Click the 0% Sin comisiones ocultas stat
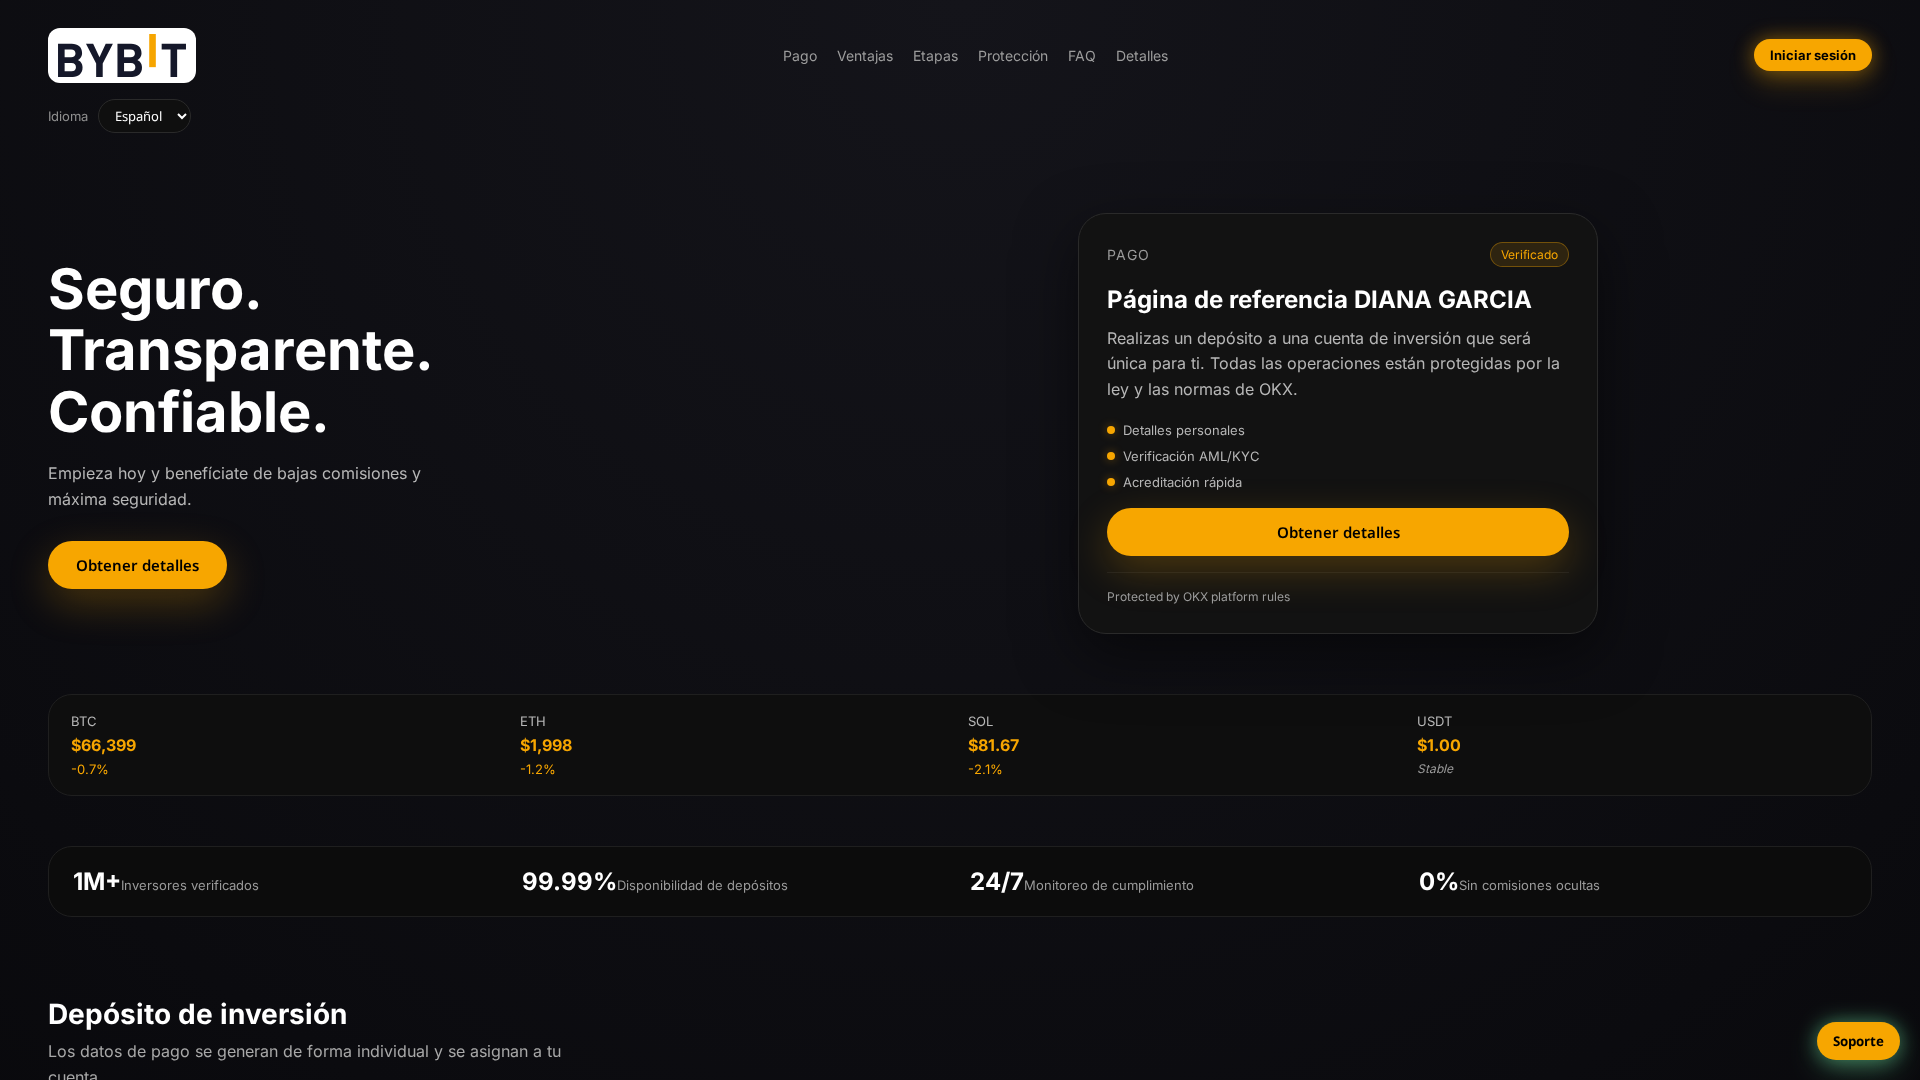Screen dimensions: 1920x1080 pos(1509,882)
